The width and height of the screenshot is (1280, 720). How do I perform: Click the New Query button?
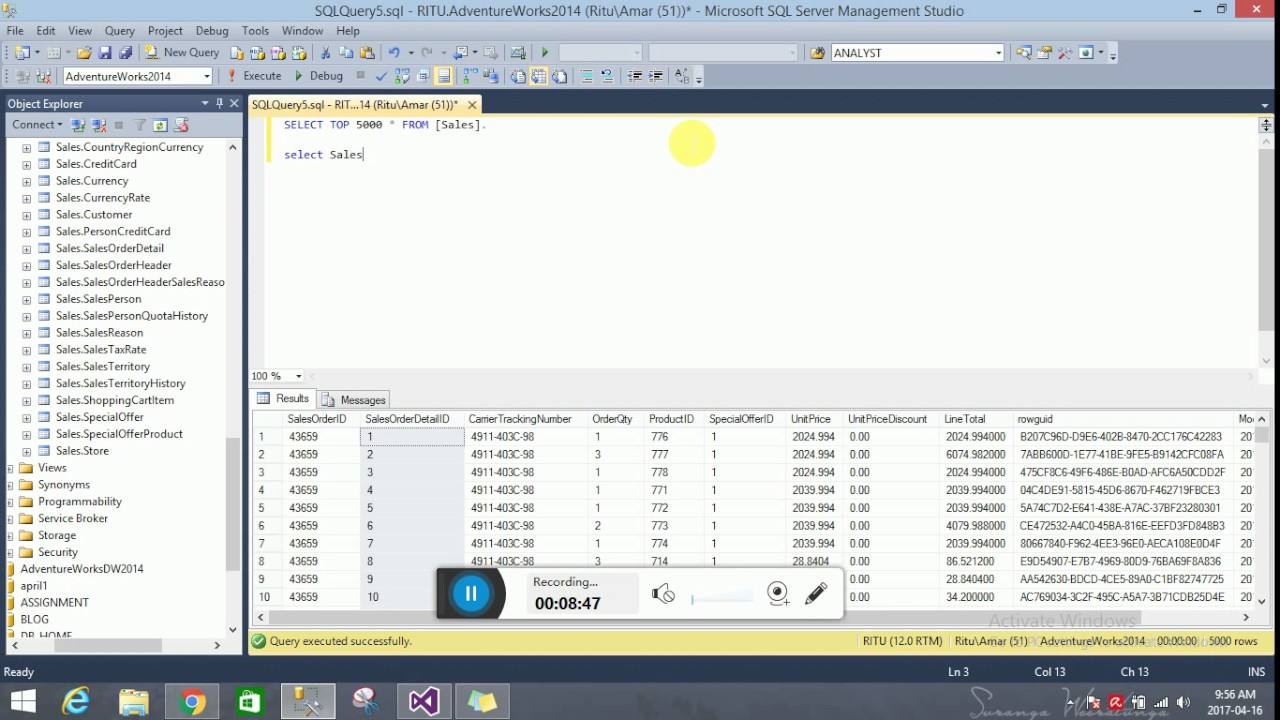pyautogui.click(x=182, y=52)
